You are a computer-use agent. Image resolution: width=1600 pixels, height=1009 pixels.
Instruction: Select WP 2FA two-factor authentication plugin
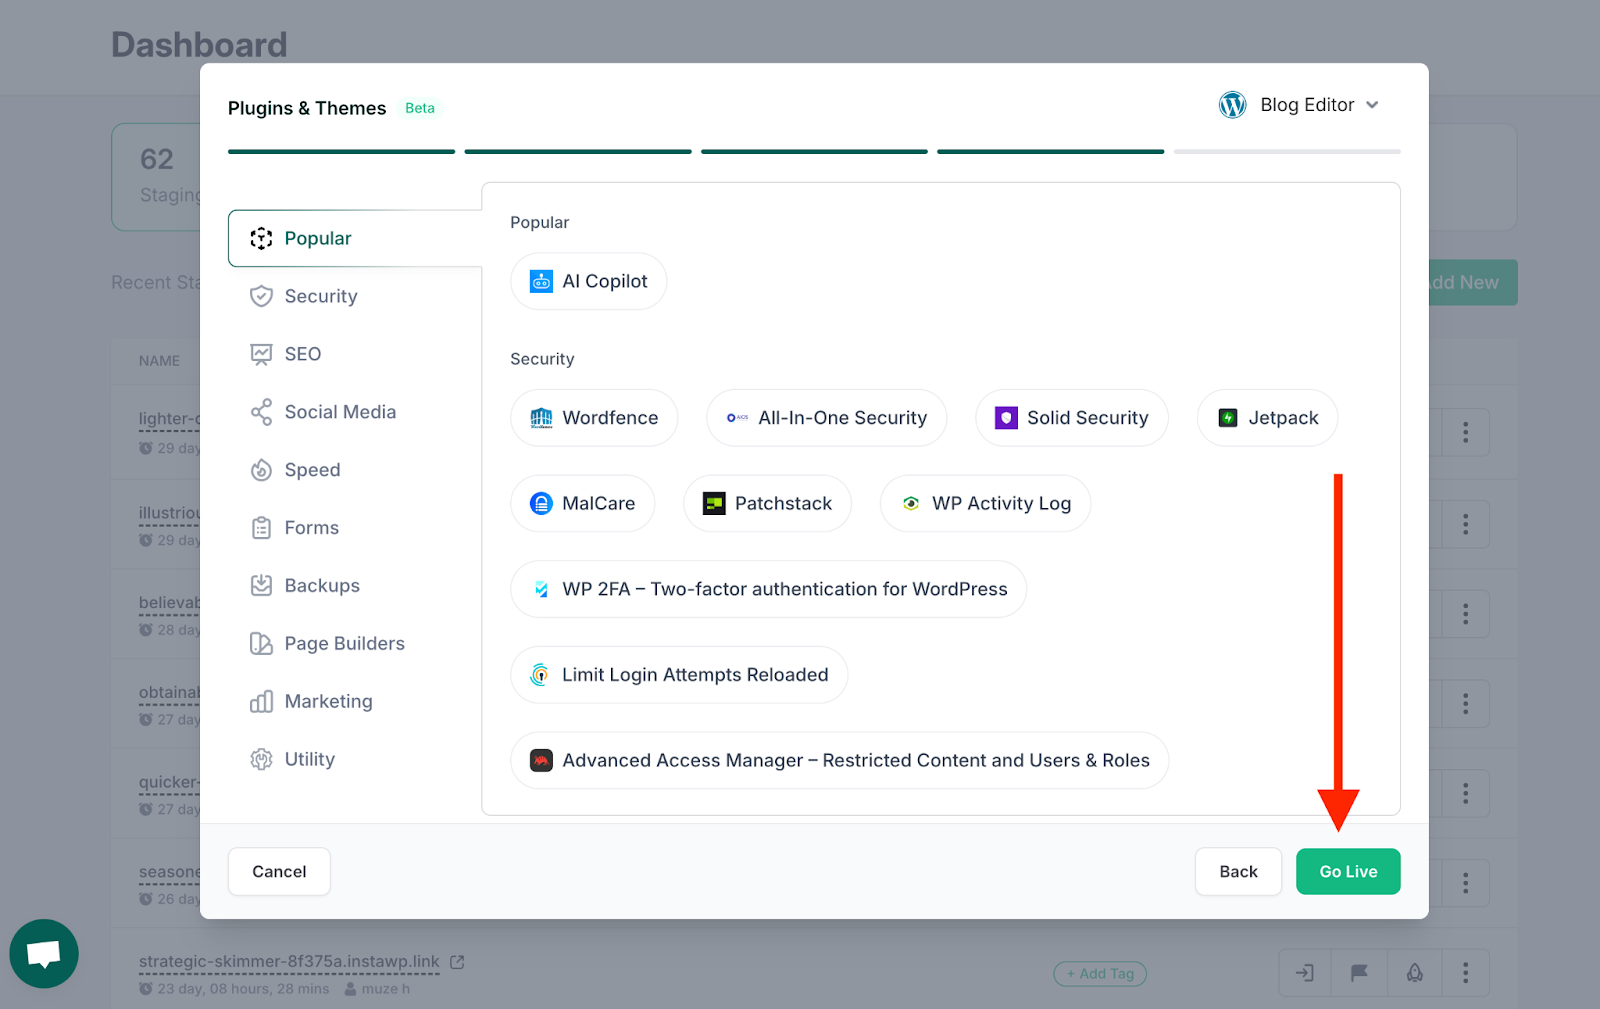768,589
